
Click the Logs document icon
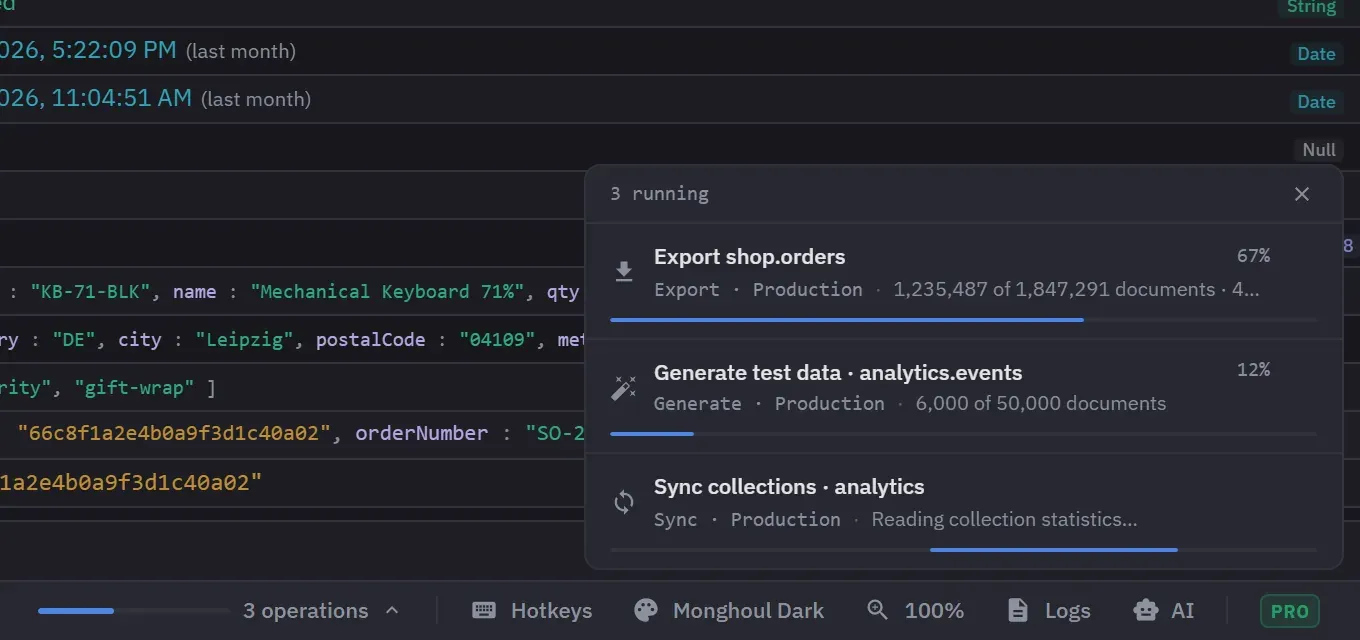(x=1017, y=610)
